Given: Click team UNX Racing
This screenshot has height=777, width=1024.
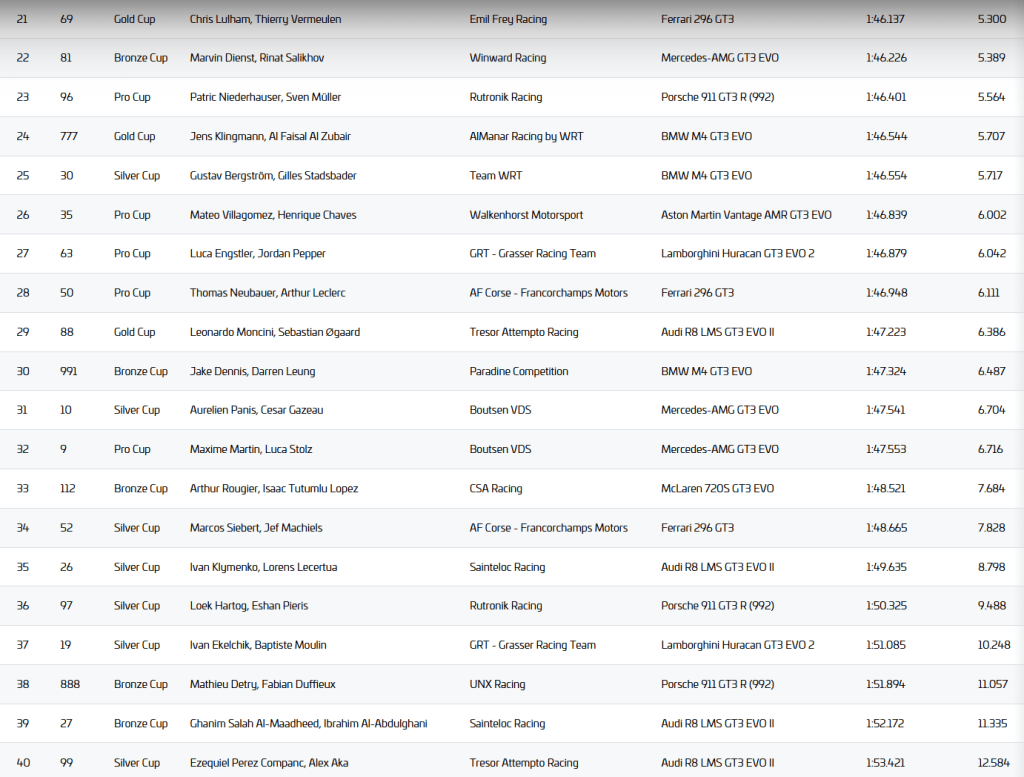Looking at the screenshot, I should (x=497, y=684).
